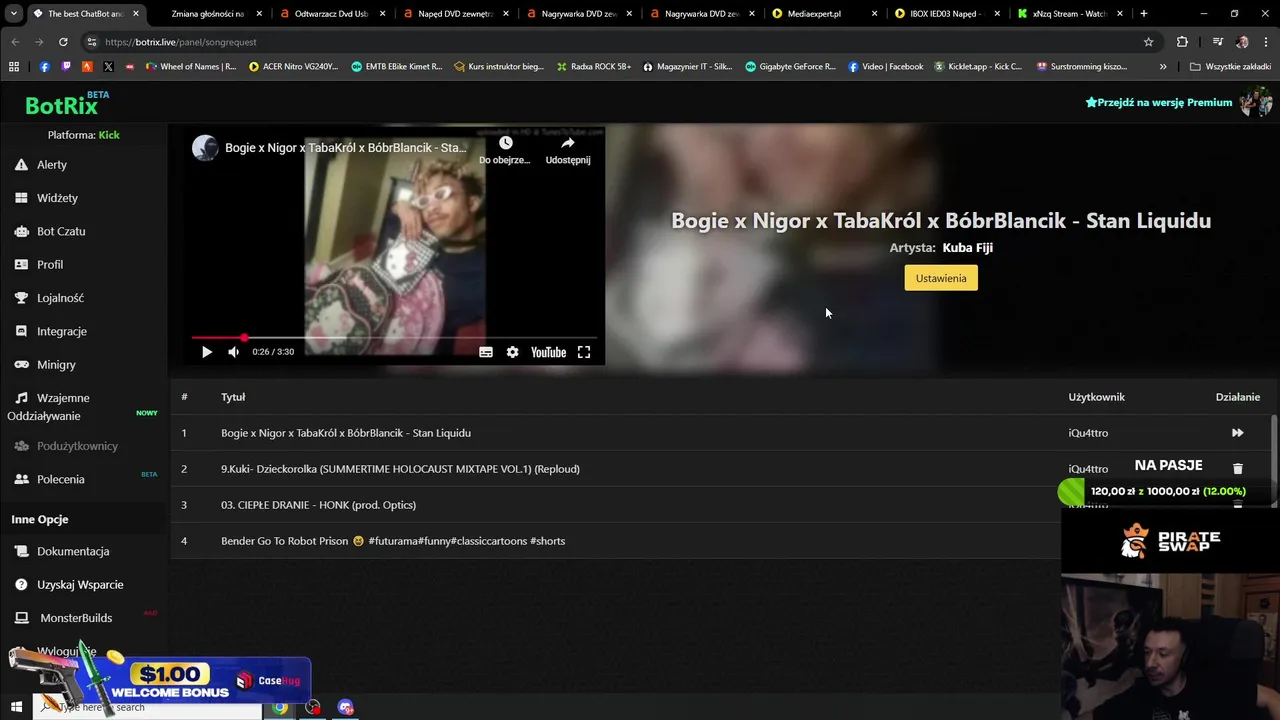Open Kicklet.app bookmark

pyautogui.click(x=978, y=67)
